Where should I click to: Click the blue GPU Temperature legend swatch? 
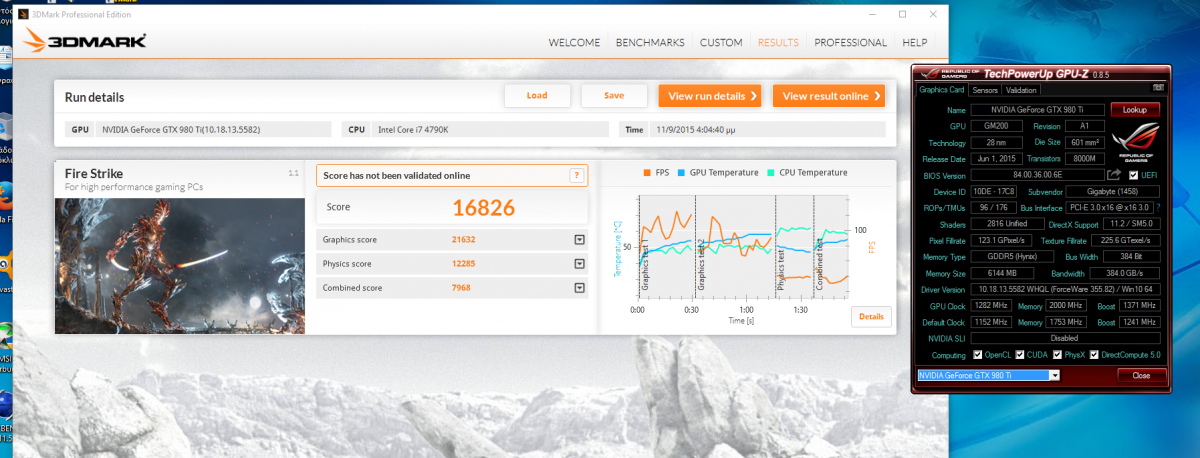point(682,173)
